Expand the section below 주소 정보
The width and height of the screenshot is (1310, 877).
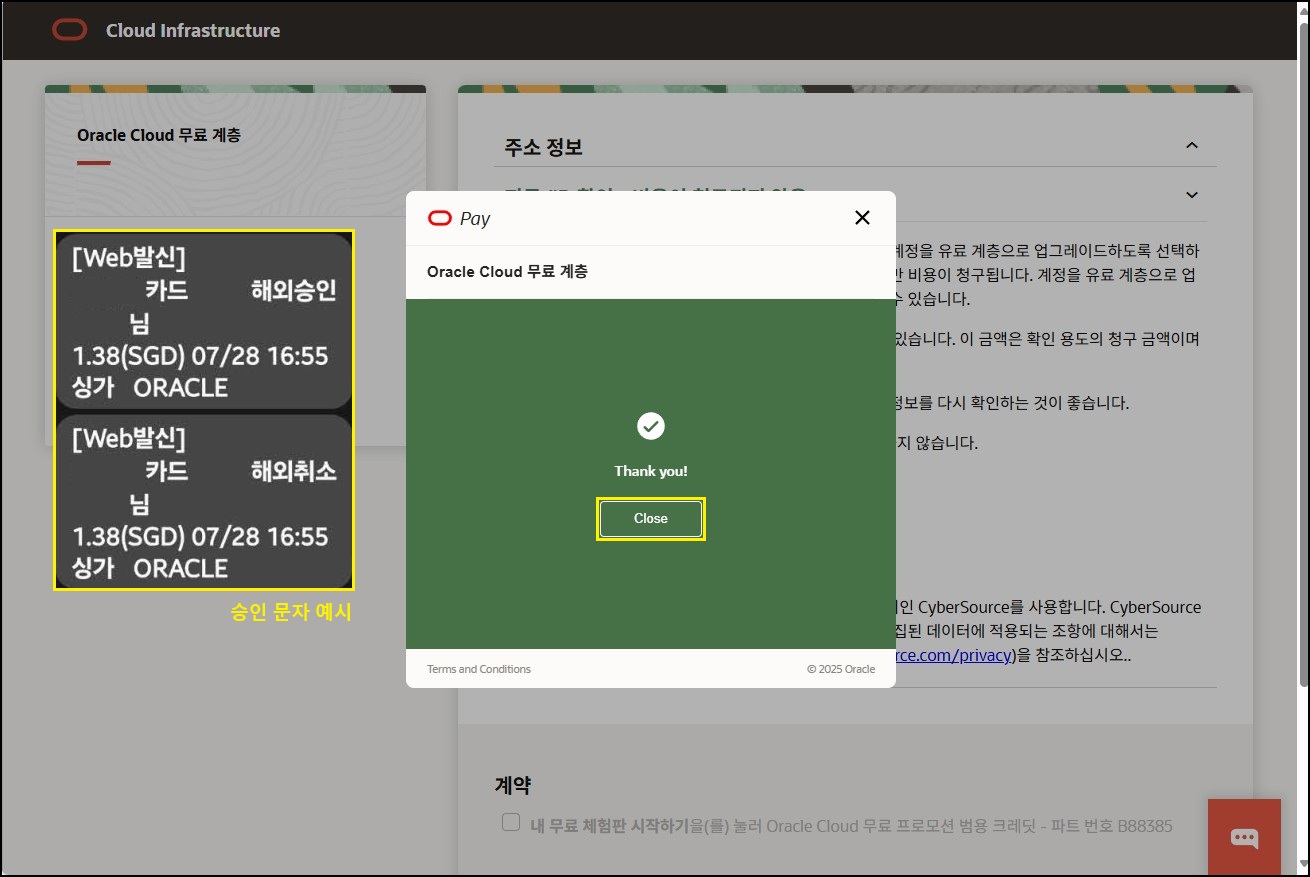(x=1191, y=194)
